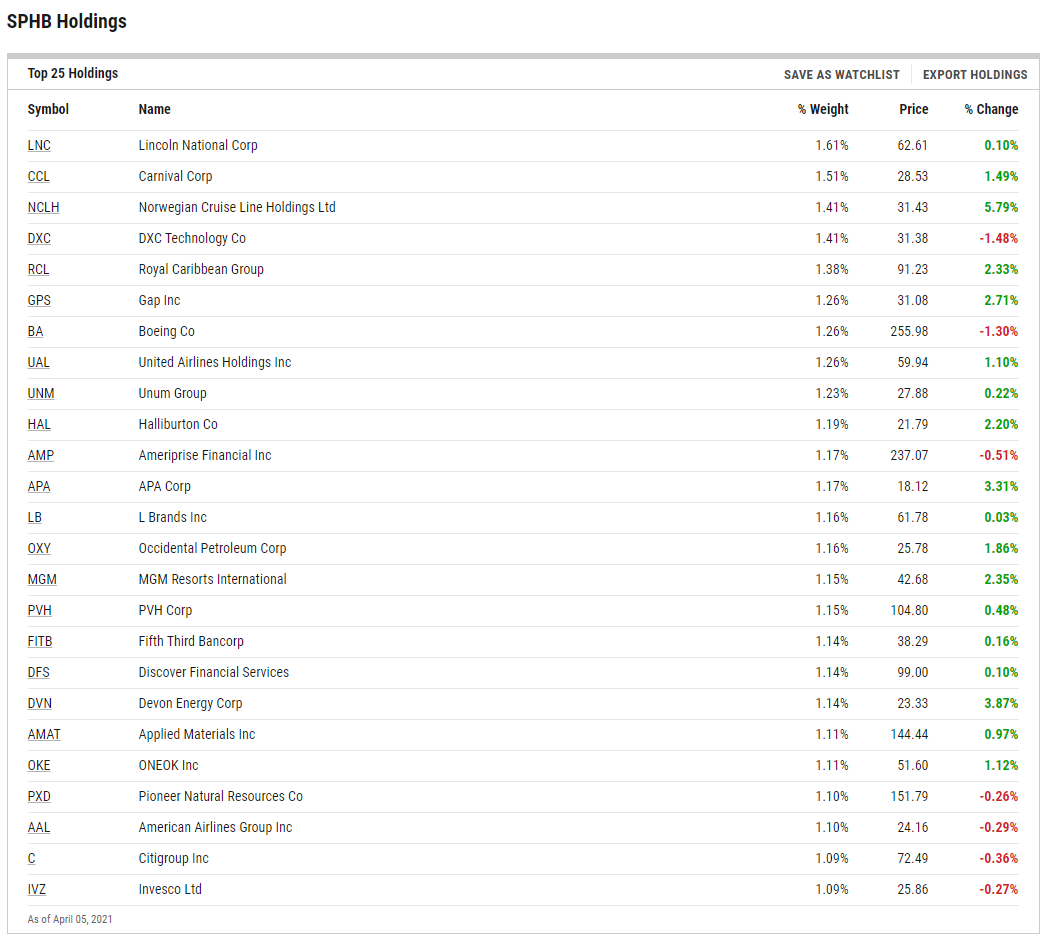Select the PXD symbol link

click(39, 797)
